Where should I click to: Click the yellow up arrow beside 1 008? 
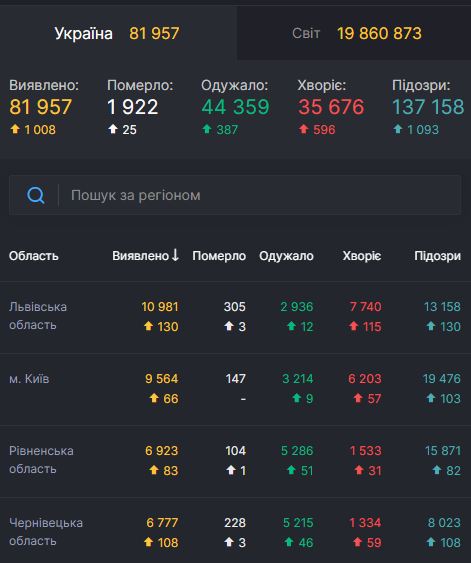click(15, 129)
